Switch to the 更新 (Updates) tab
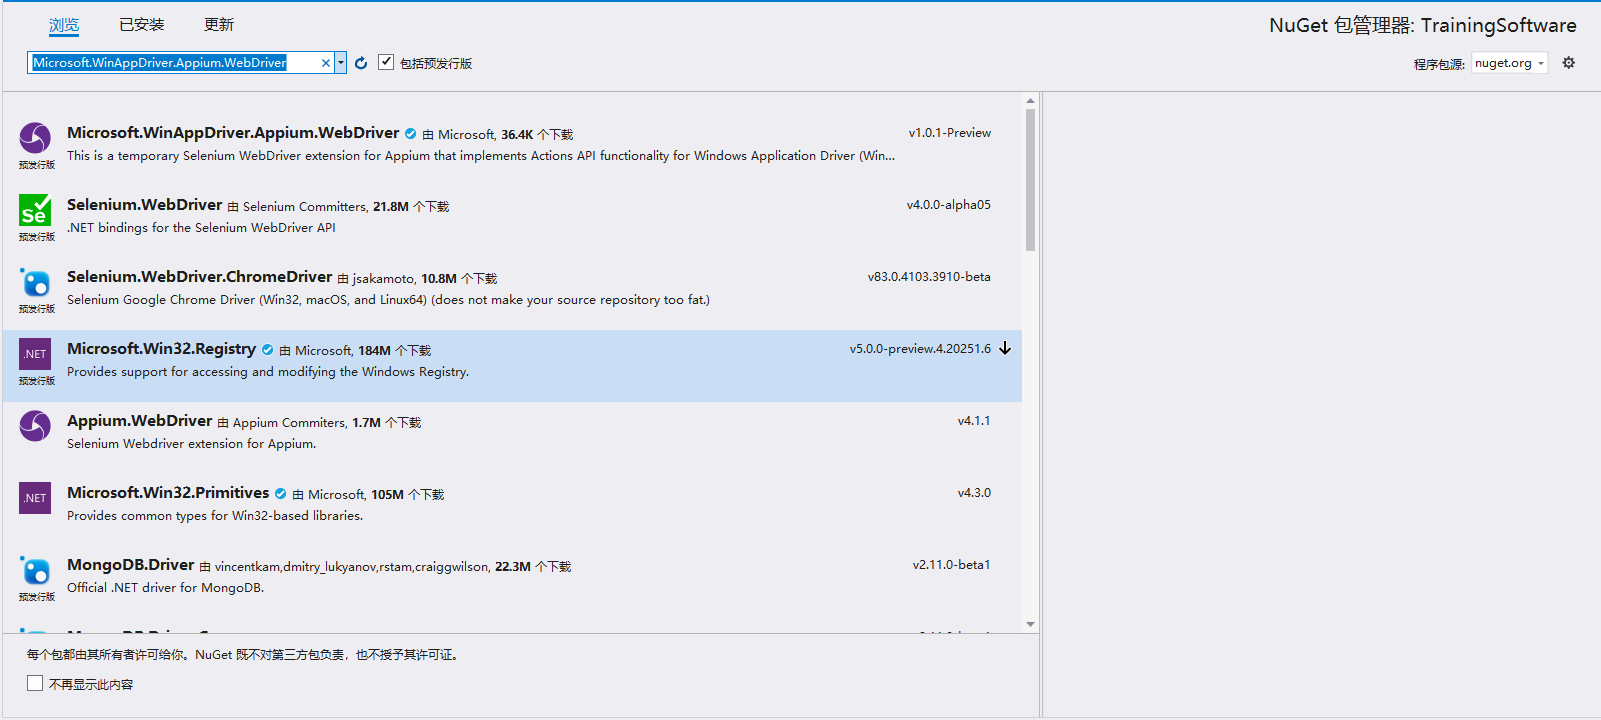This screenshot has width=1601, height=720. click(219, 25)
